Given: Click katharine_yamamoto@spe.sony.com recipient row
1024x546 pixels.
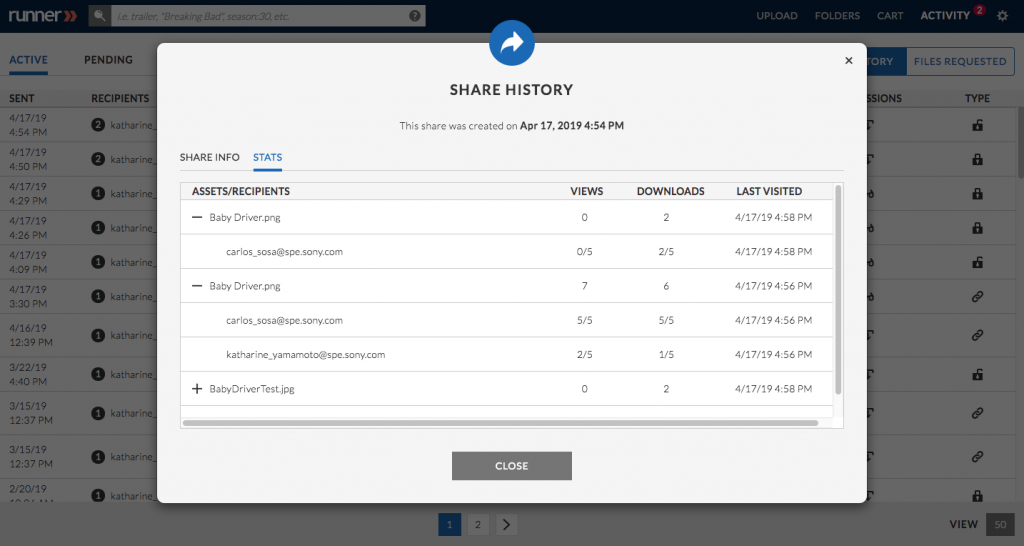Looking at the screenshot, I should click(x=507, y=355).
